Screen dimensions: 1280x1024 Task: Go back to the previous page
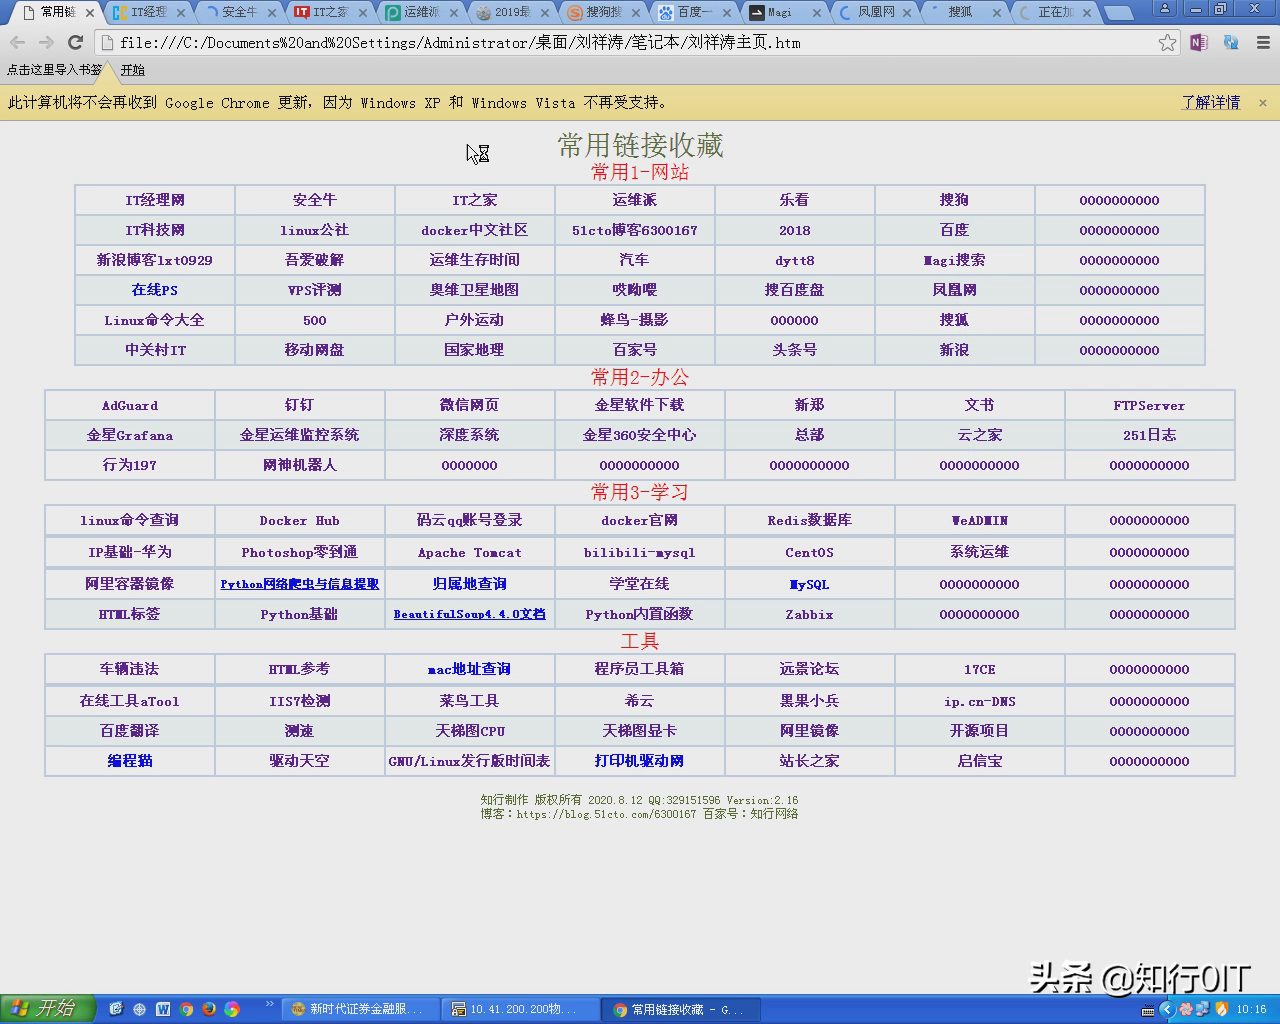click(18, 43)
